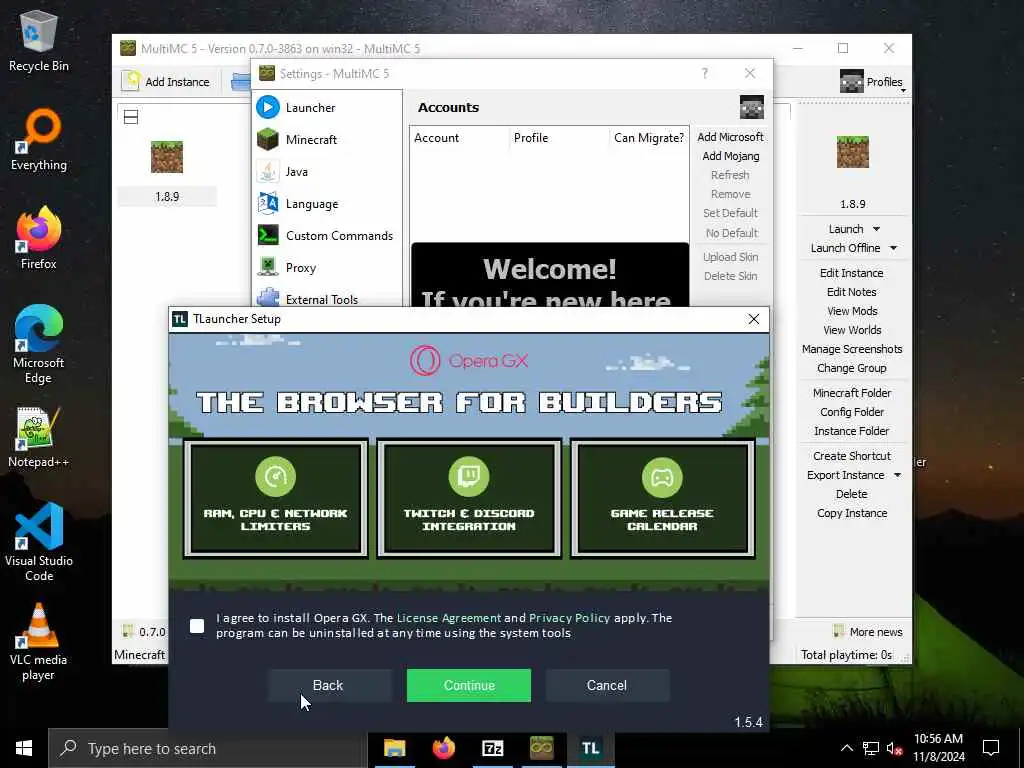
Task: Switch to MultiMC taskbar icon
Action: point(541,748)
